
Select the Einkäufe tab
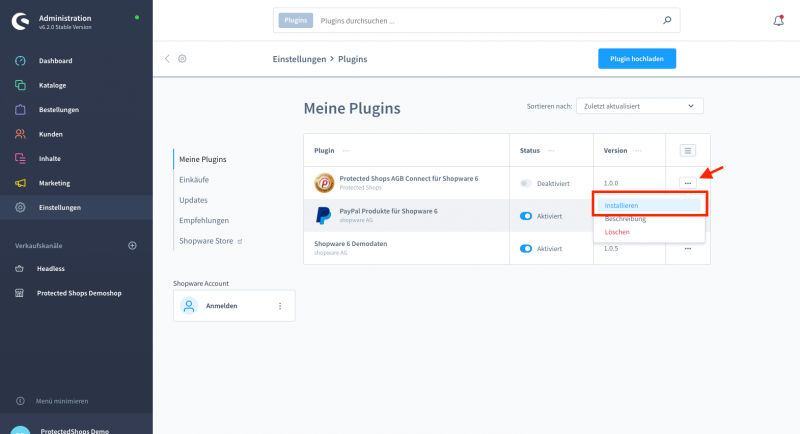(194, 180)
